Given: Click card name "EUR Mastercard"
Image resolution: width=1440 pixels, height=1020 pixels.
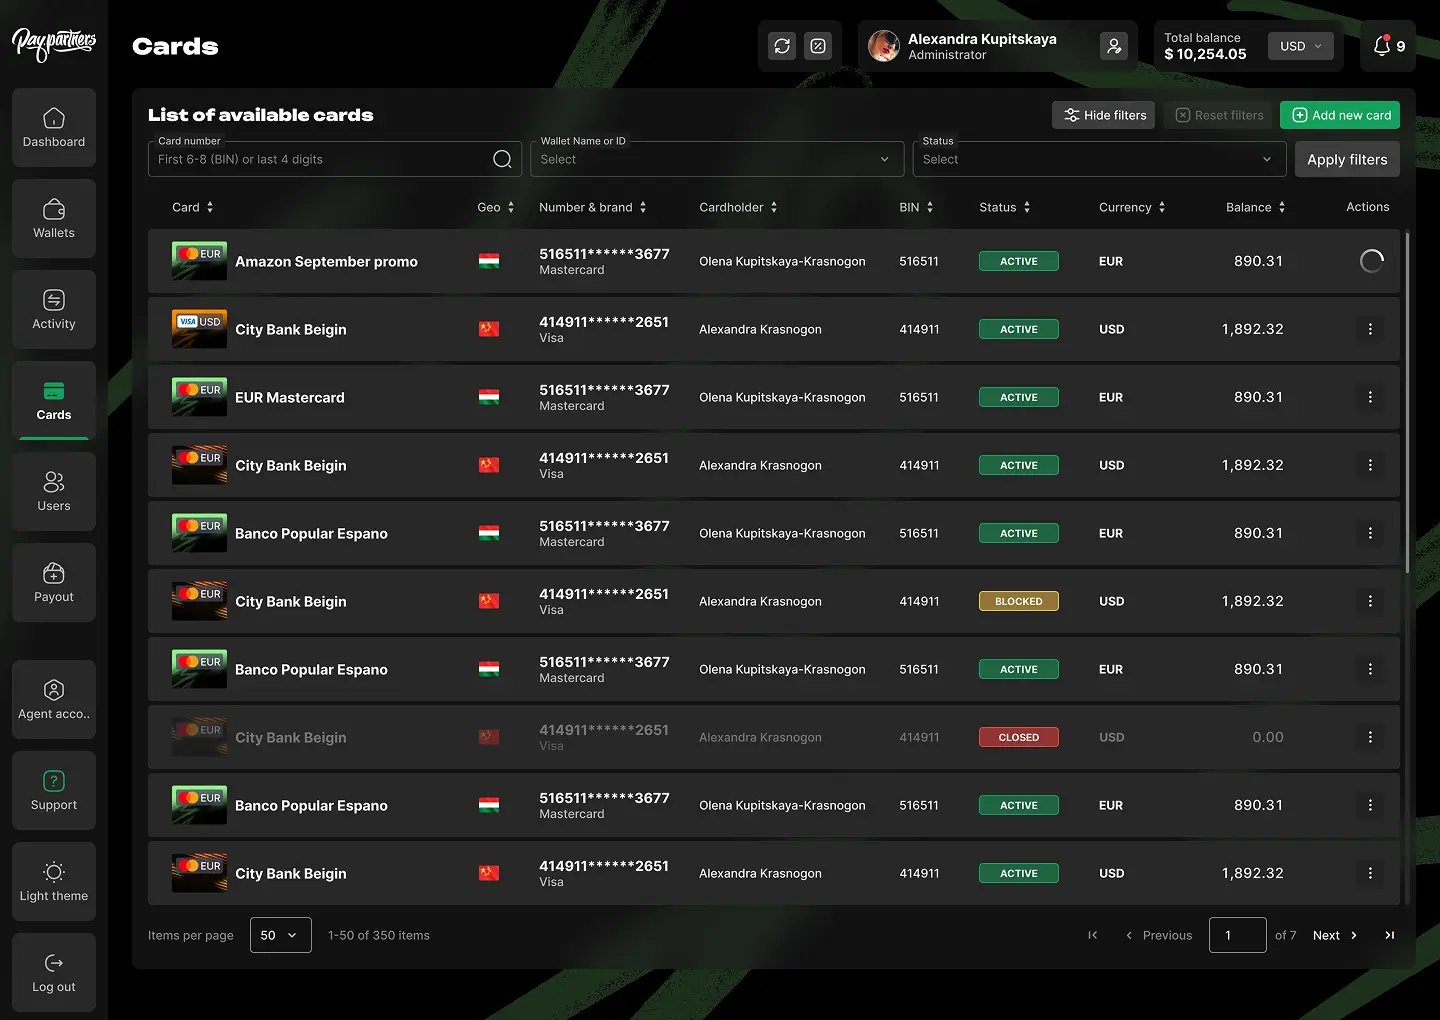Looking at the screenshot, I should (x=290, y=398).
